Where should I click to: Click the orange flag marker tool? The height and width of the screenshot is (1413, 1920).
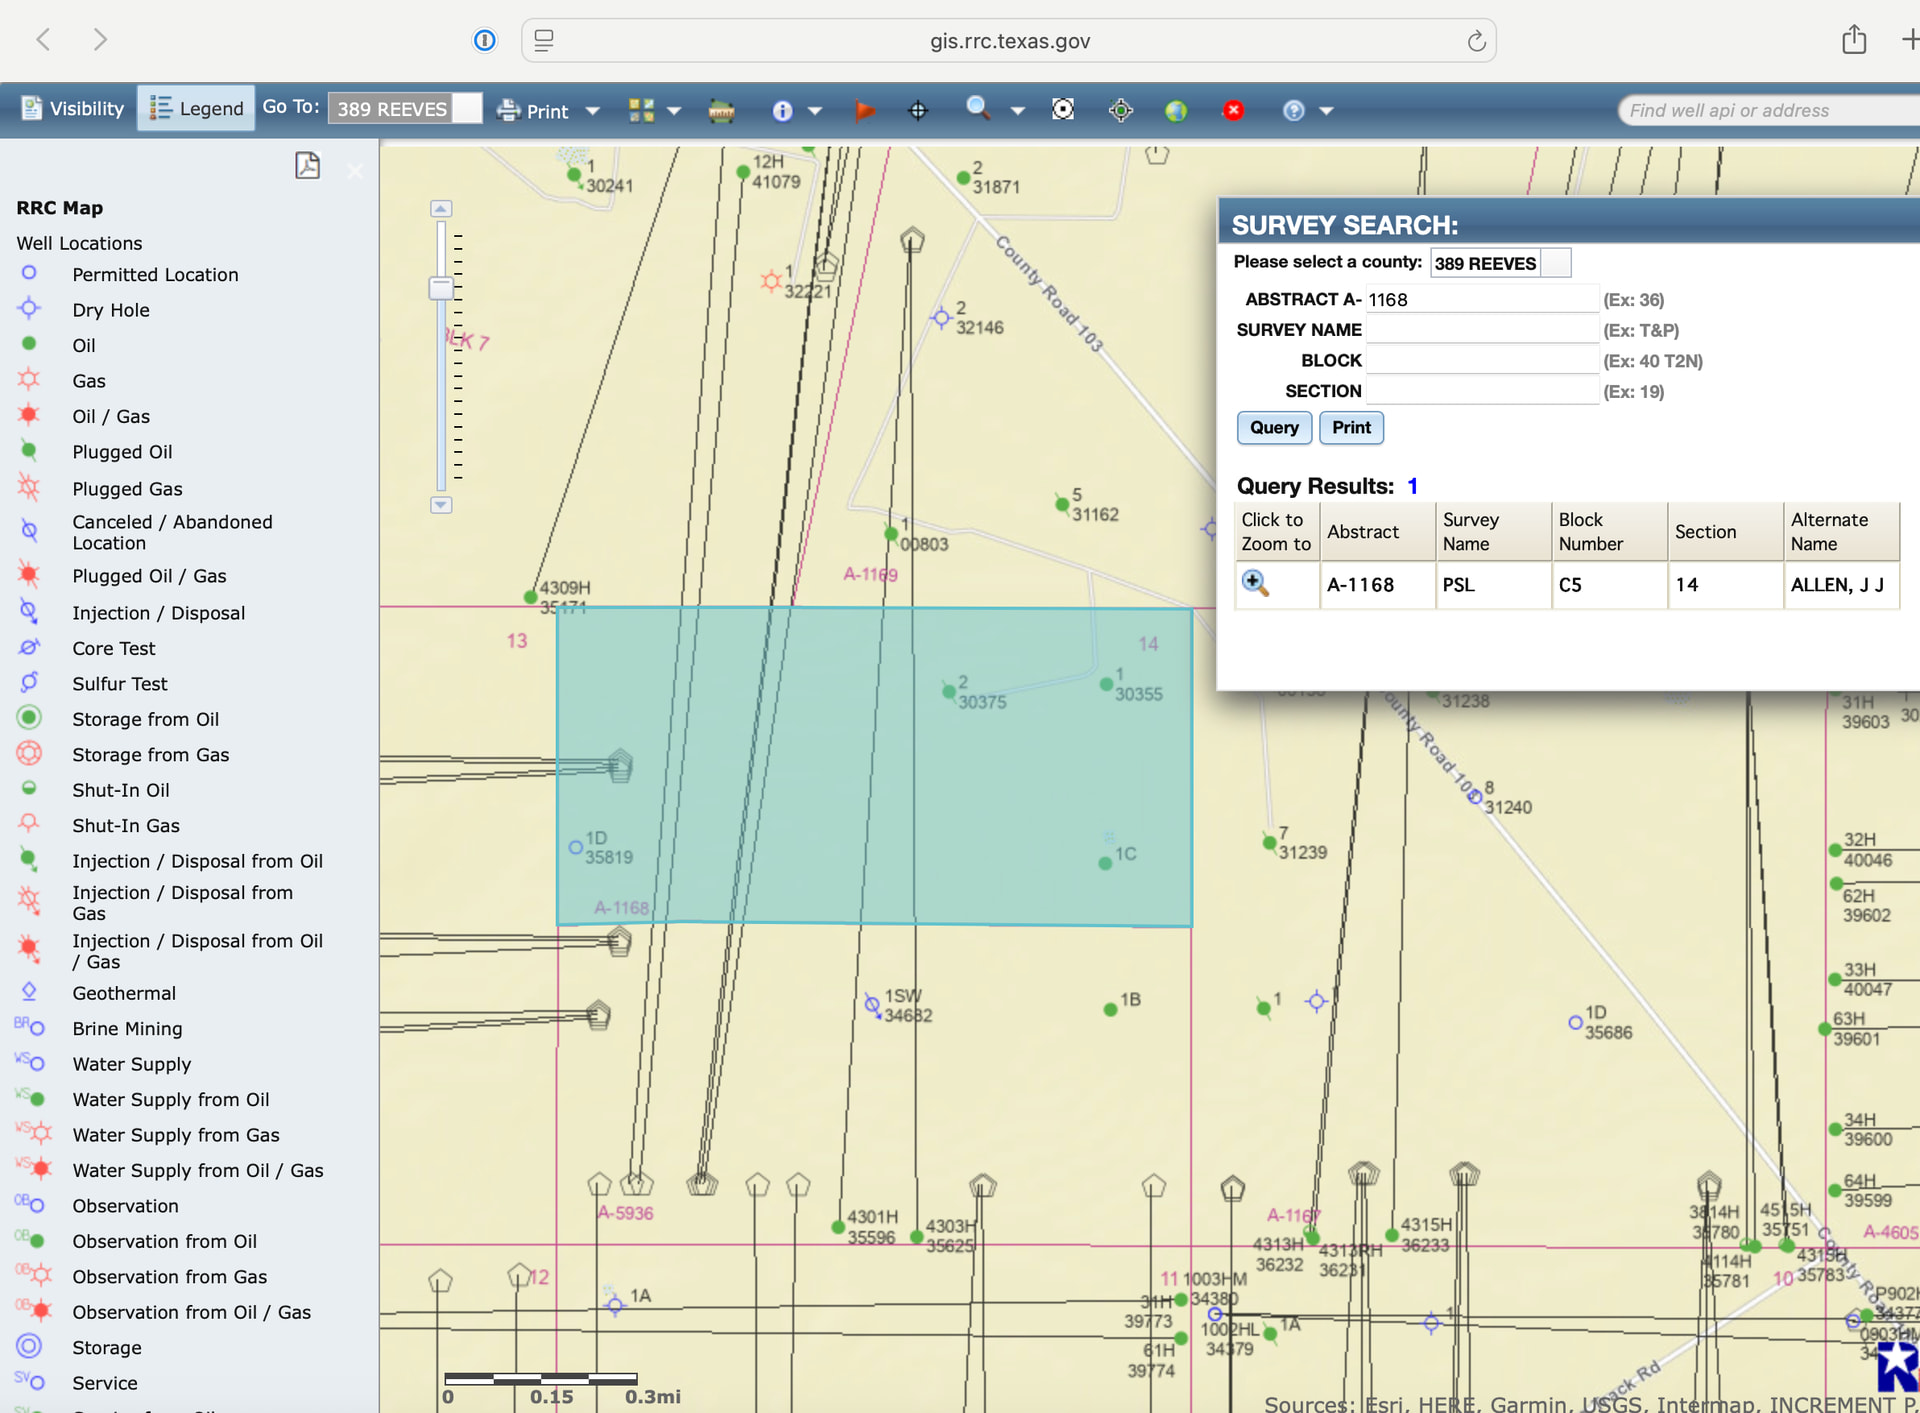865,110
